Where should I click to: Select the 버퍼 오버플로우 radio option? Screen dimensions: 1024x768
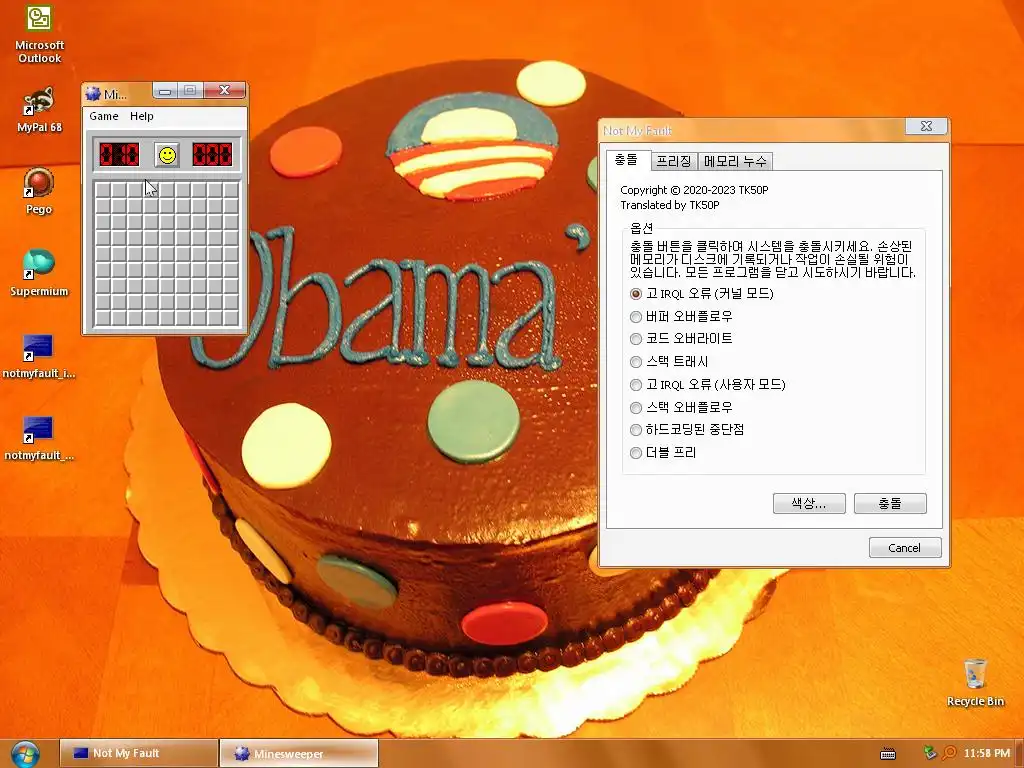[635, 317]
